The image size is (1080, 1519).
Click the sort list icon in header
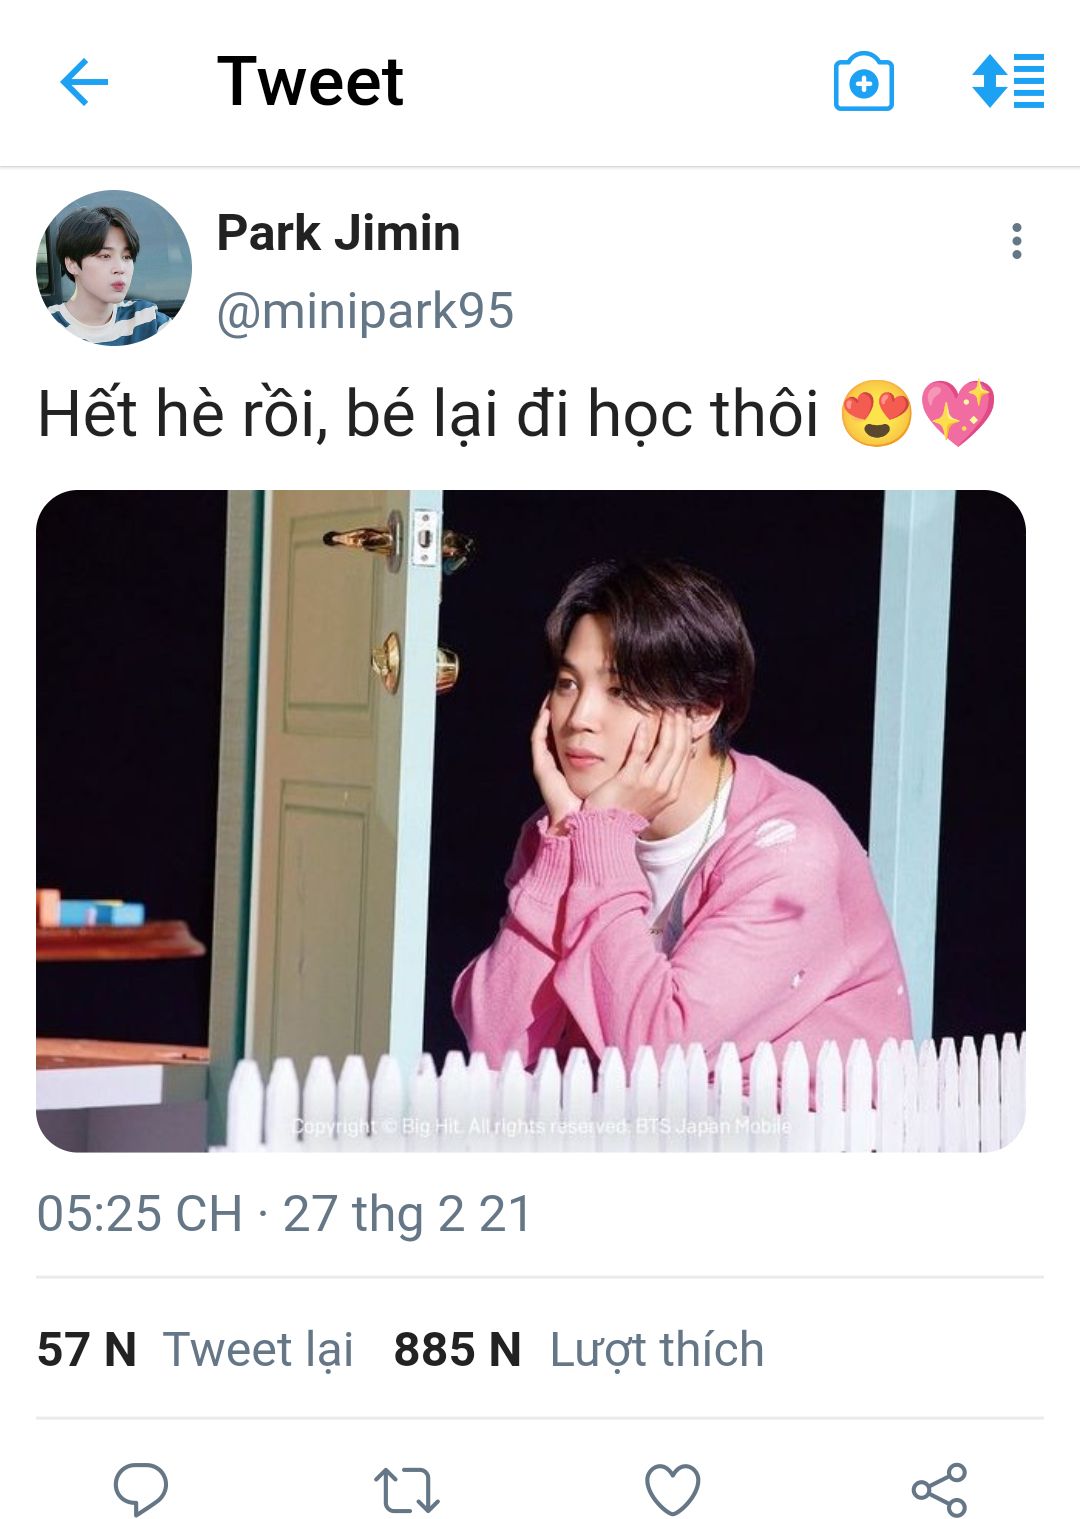1008,81
